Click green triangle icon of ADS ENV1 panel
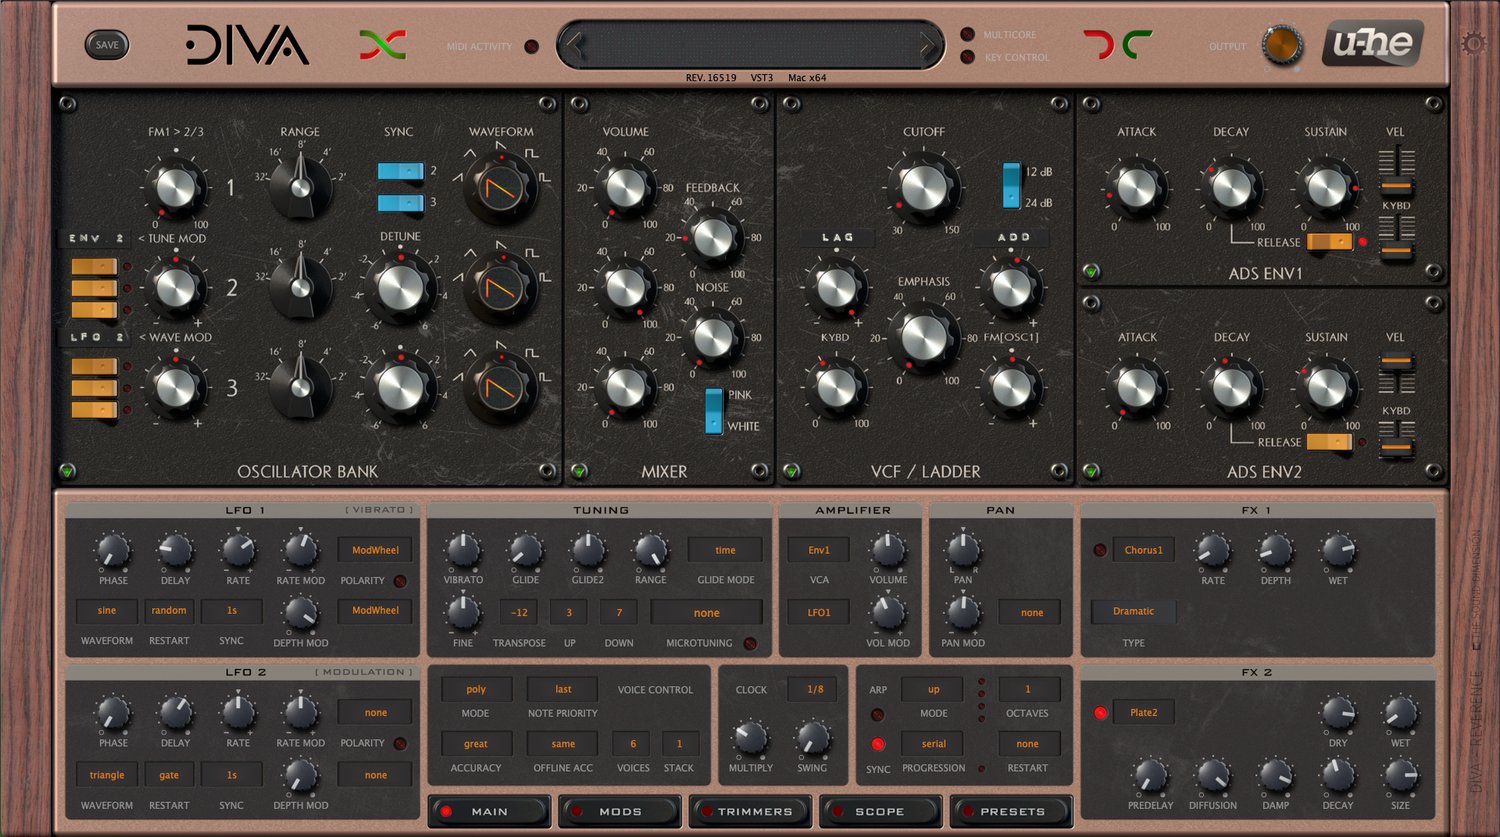Screen dimensions: 1500x837 point(1091,271)
